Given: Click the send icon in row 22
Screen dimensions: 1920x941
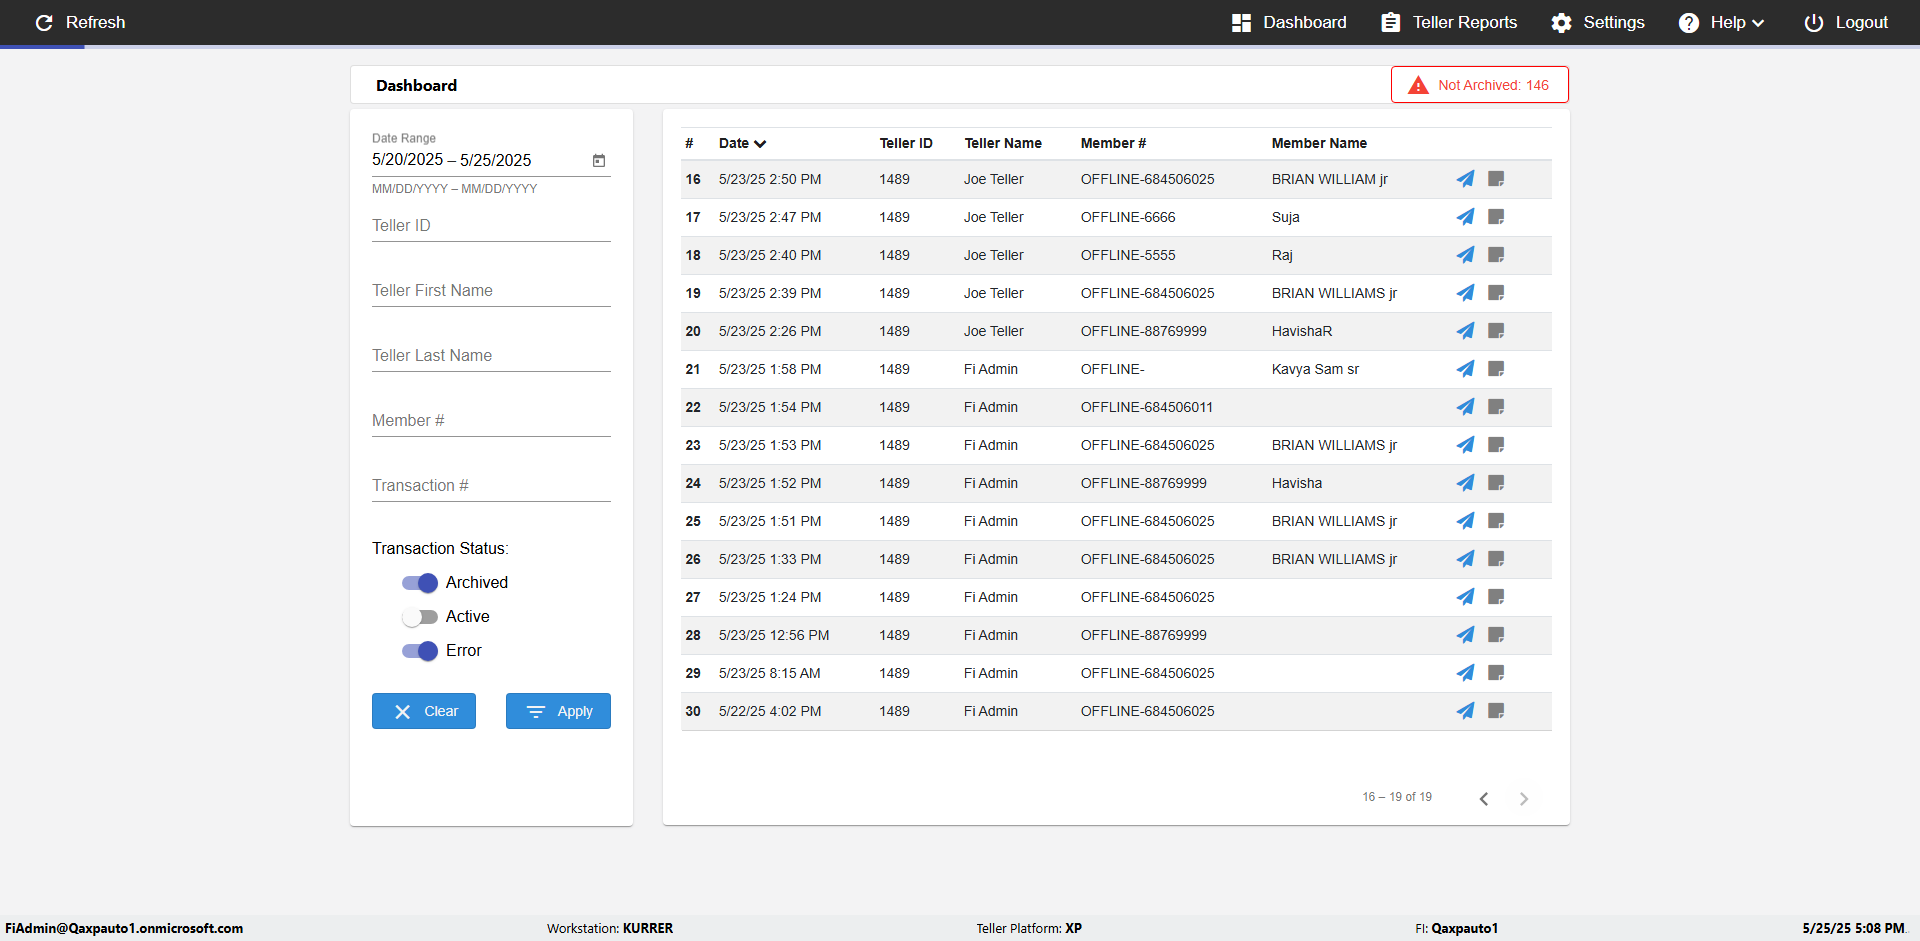Looking at the screenshot, I should coord(1465,407).
